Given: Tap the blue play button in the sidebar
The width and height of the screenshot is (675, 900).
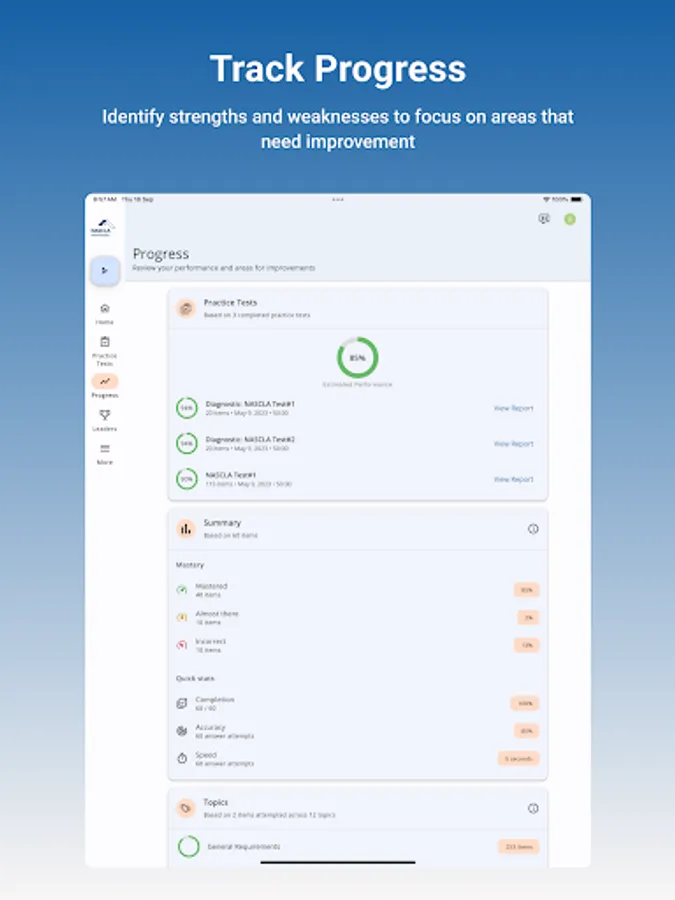Looking at the screenshot, I should click(x=104, y=270).
